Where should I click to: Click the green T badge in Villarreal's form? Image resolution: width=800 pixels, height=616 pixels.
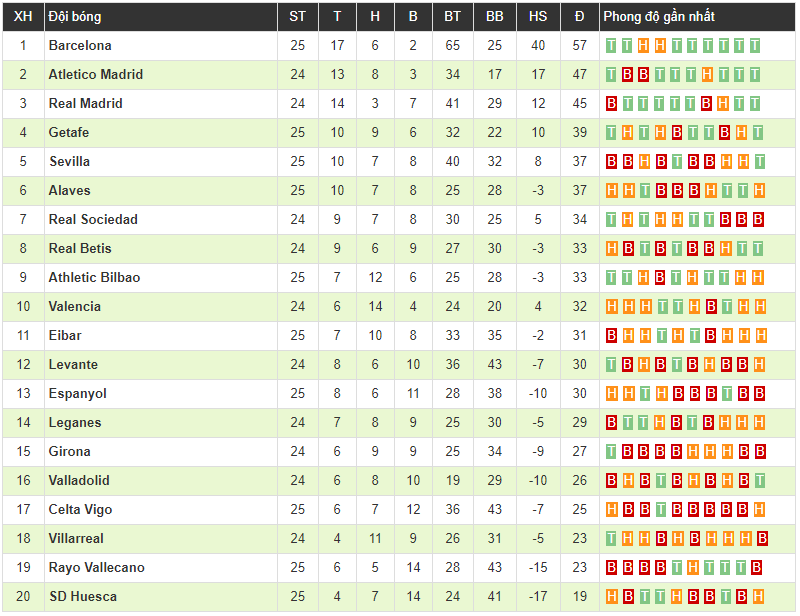tap(612, 538)
